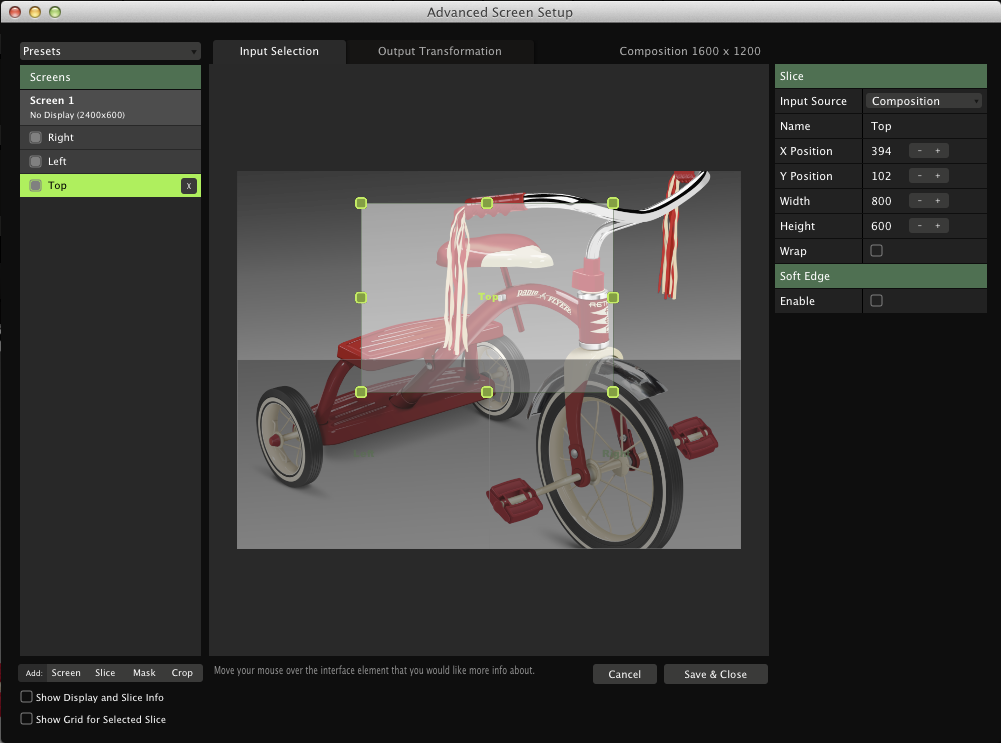This screenshot has width=1001, height=743.
Task: Switch to Output Transformation tab
Action: [x=439, y=52]
